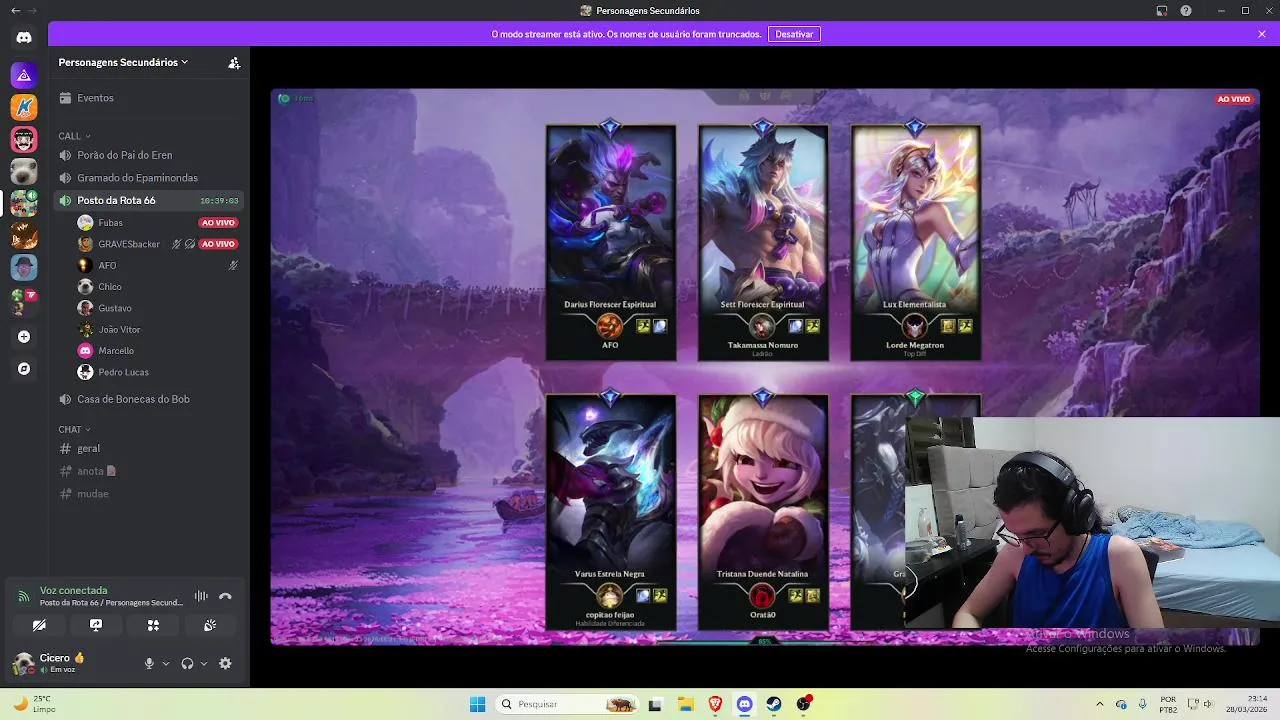Join Casa de Bonecas do Bob channel
This screenshot has width=1280, height=720.
click(150, 399)
